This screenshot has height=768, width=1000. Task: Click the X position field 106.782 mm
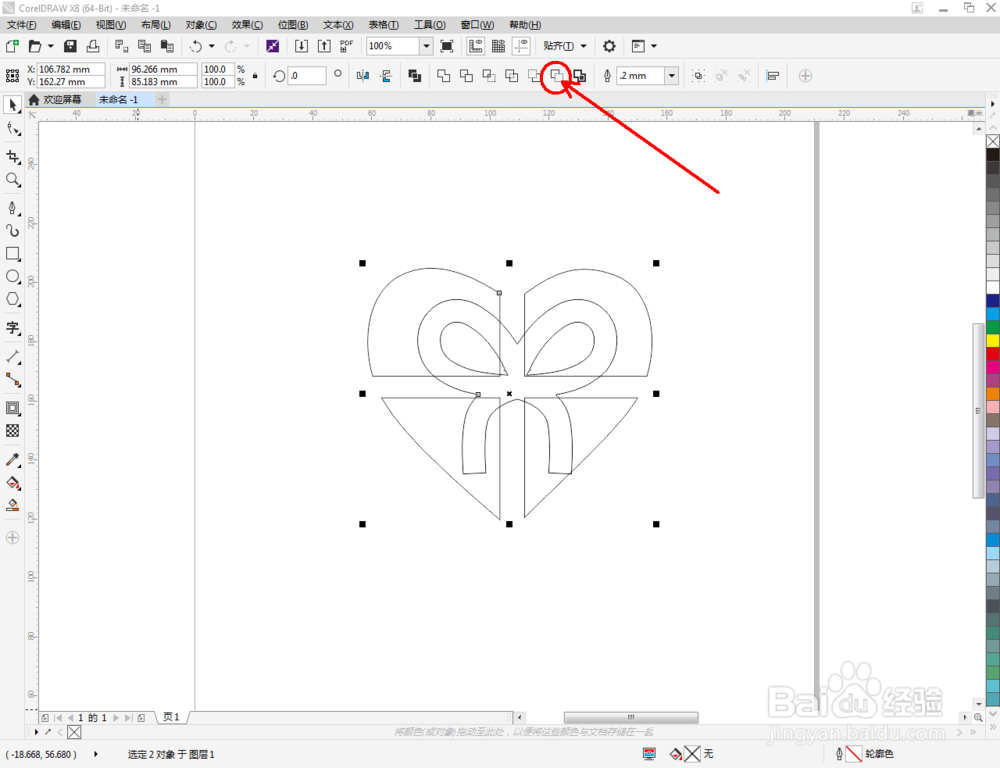point(71,69)
